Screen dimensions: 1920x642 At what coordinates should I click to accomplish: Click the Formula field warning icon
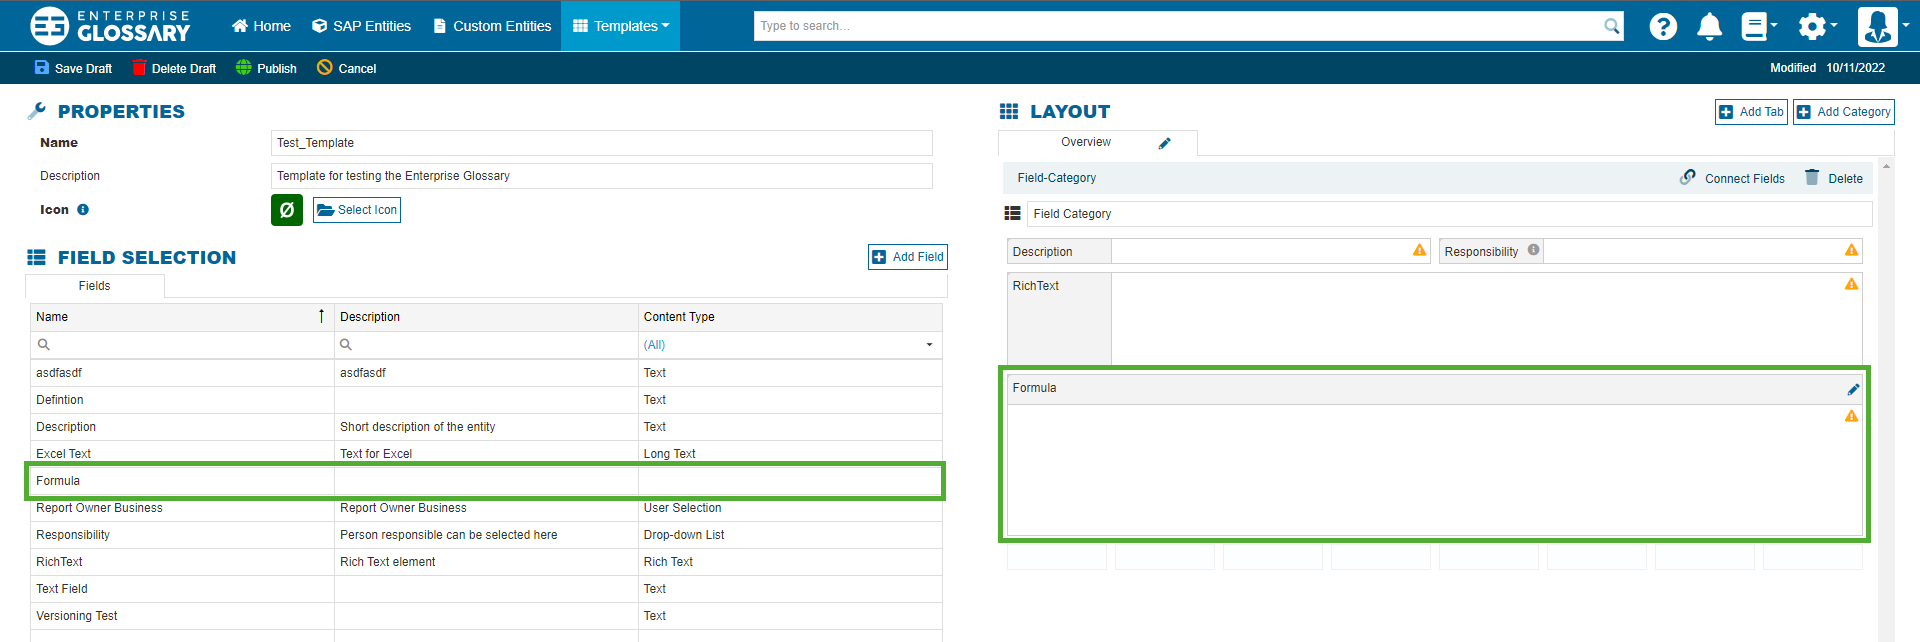pyautogui.click(x=1851, y=416)
